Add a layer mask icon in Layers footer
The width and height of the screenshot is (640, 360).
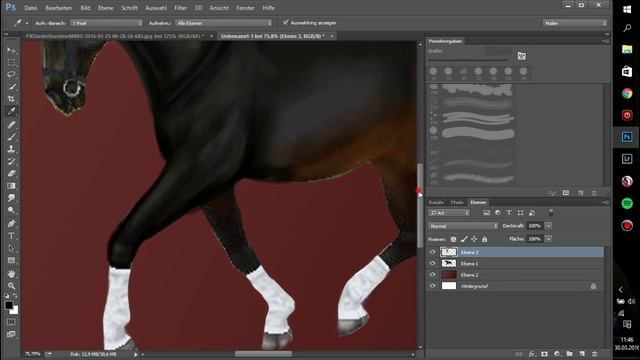tap(544, 354)
